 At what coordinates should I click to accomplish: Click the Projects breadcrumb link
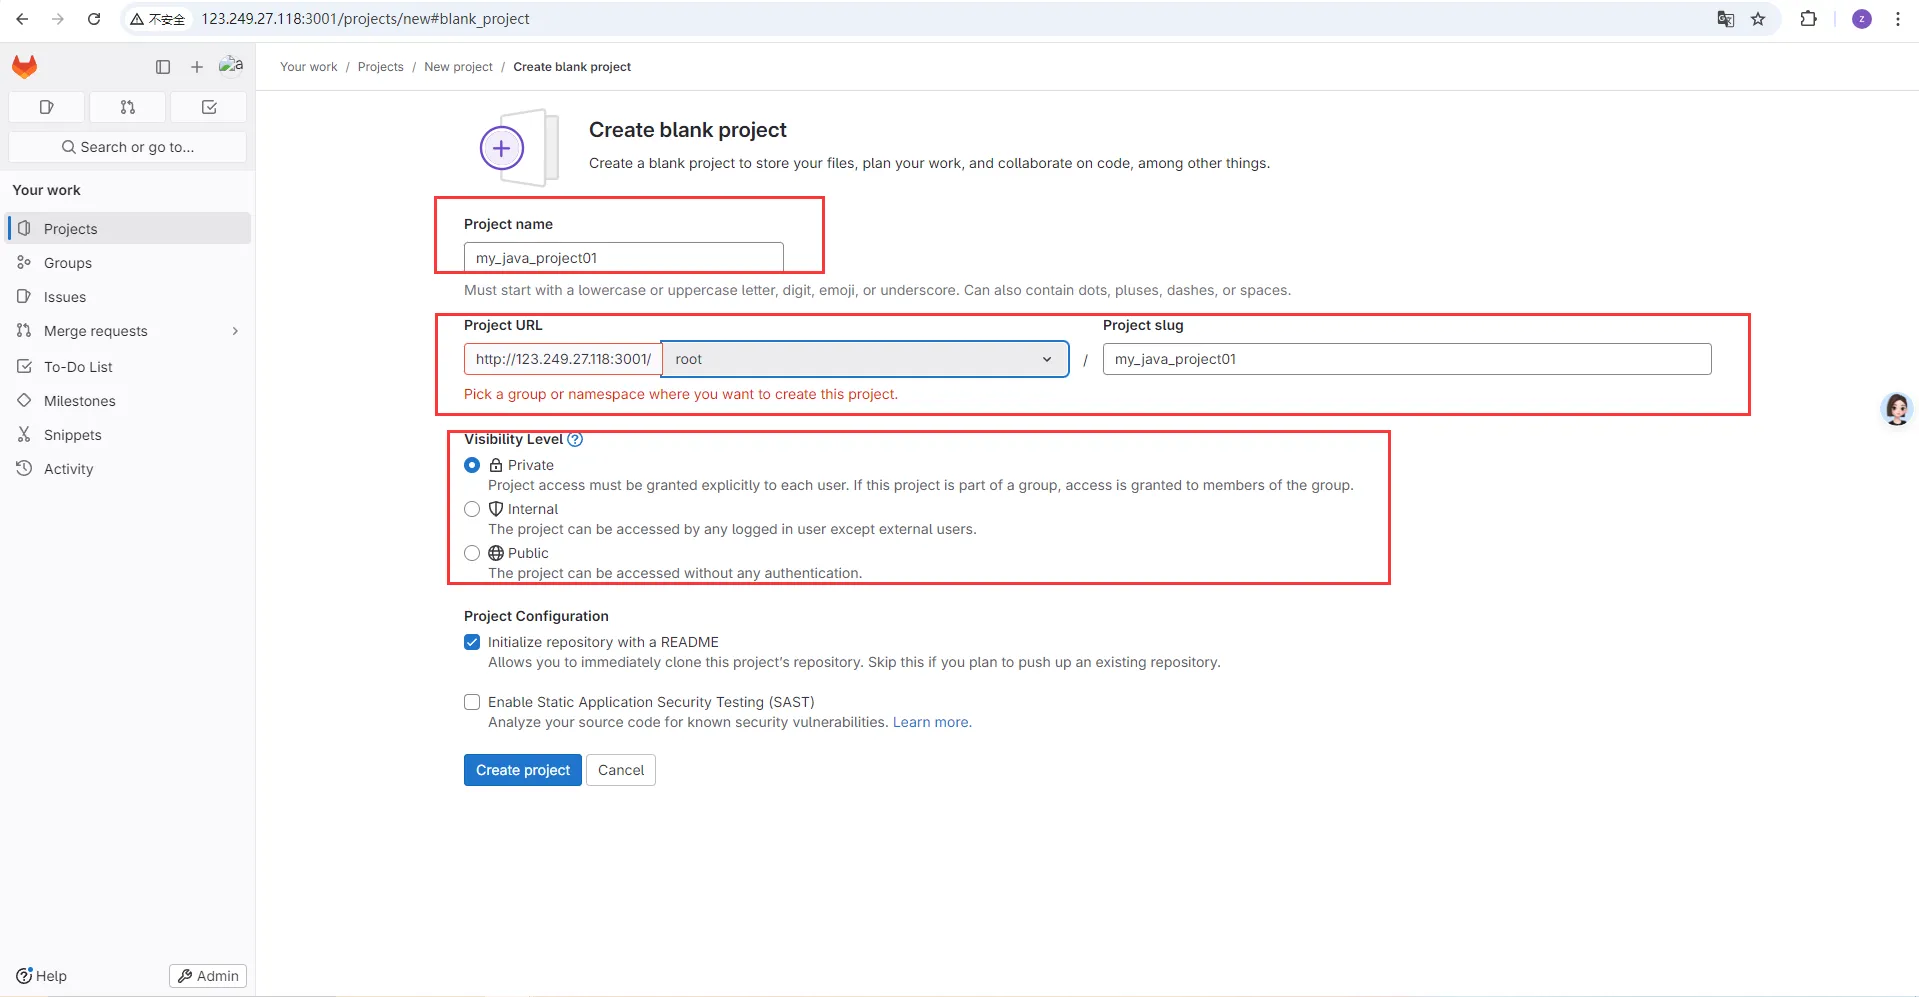[381, 67]
